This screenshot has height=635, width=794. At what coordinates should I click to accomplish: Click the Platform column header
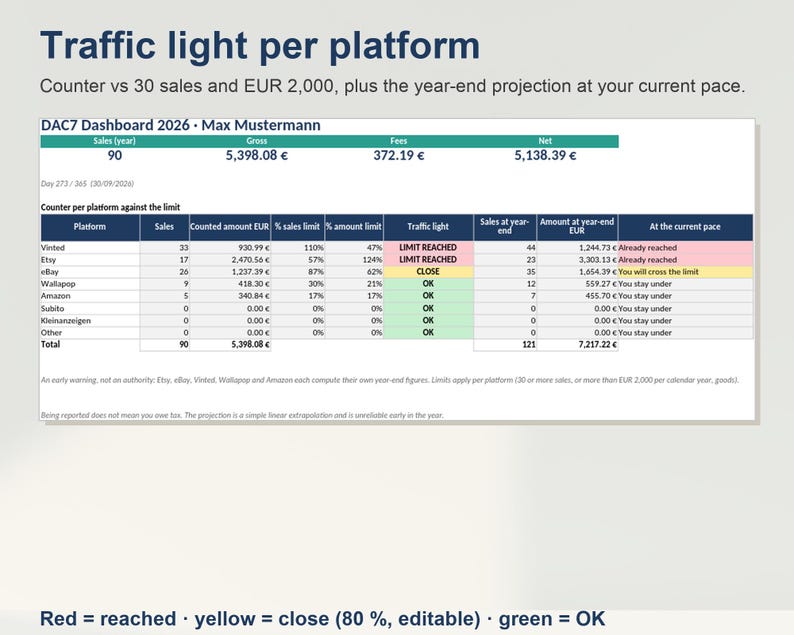tap(90, 227)
